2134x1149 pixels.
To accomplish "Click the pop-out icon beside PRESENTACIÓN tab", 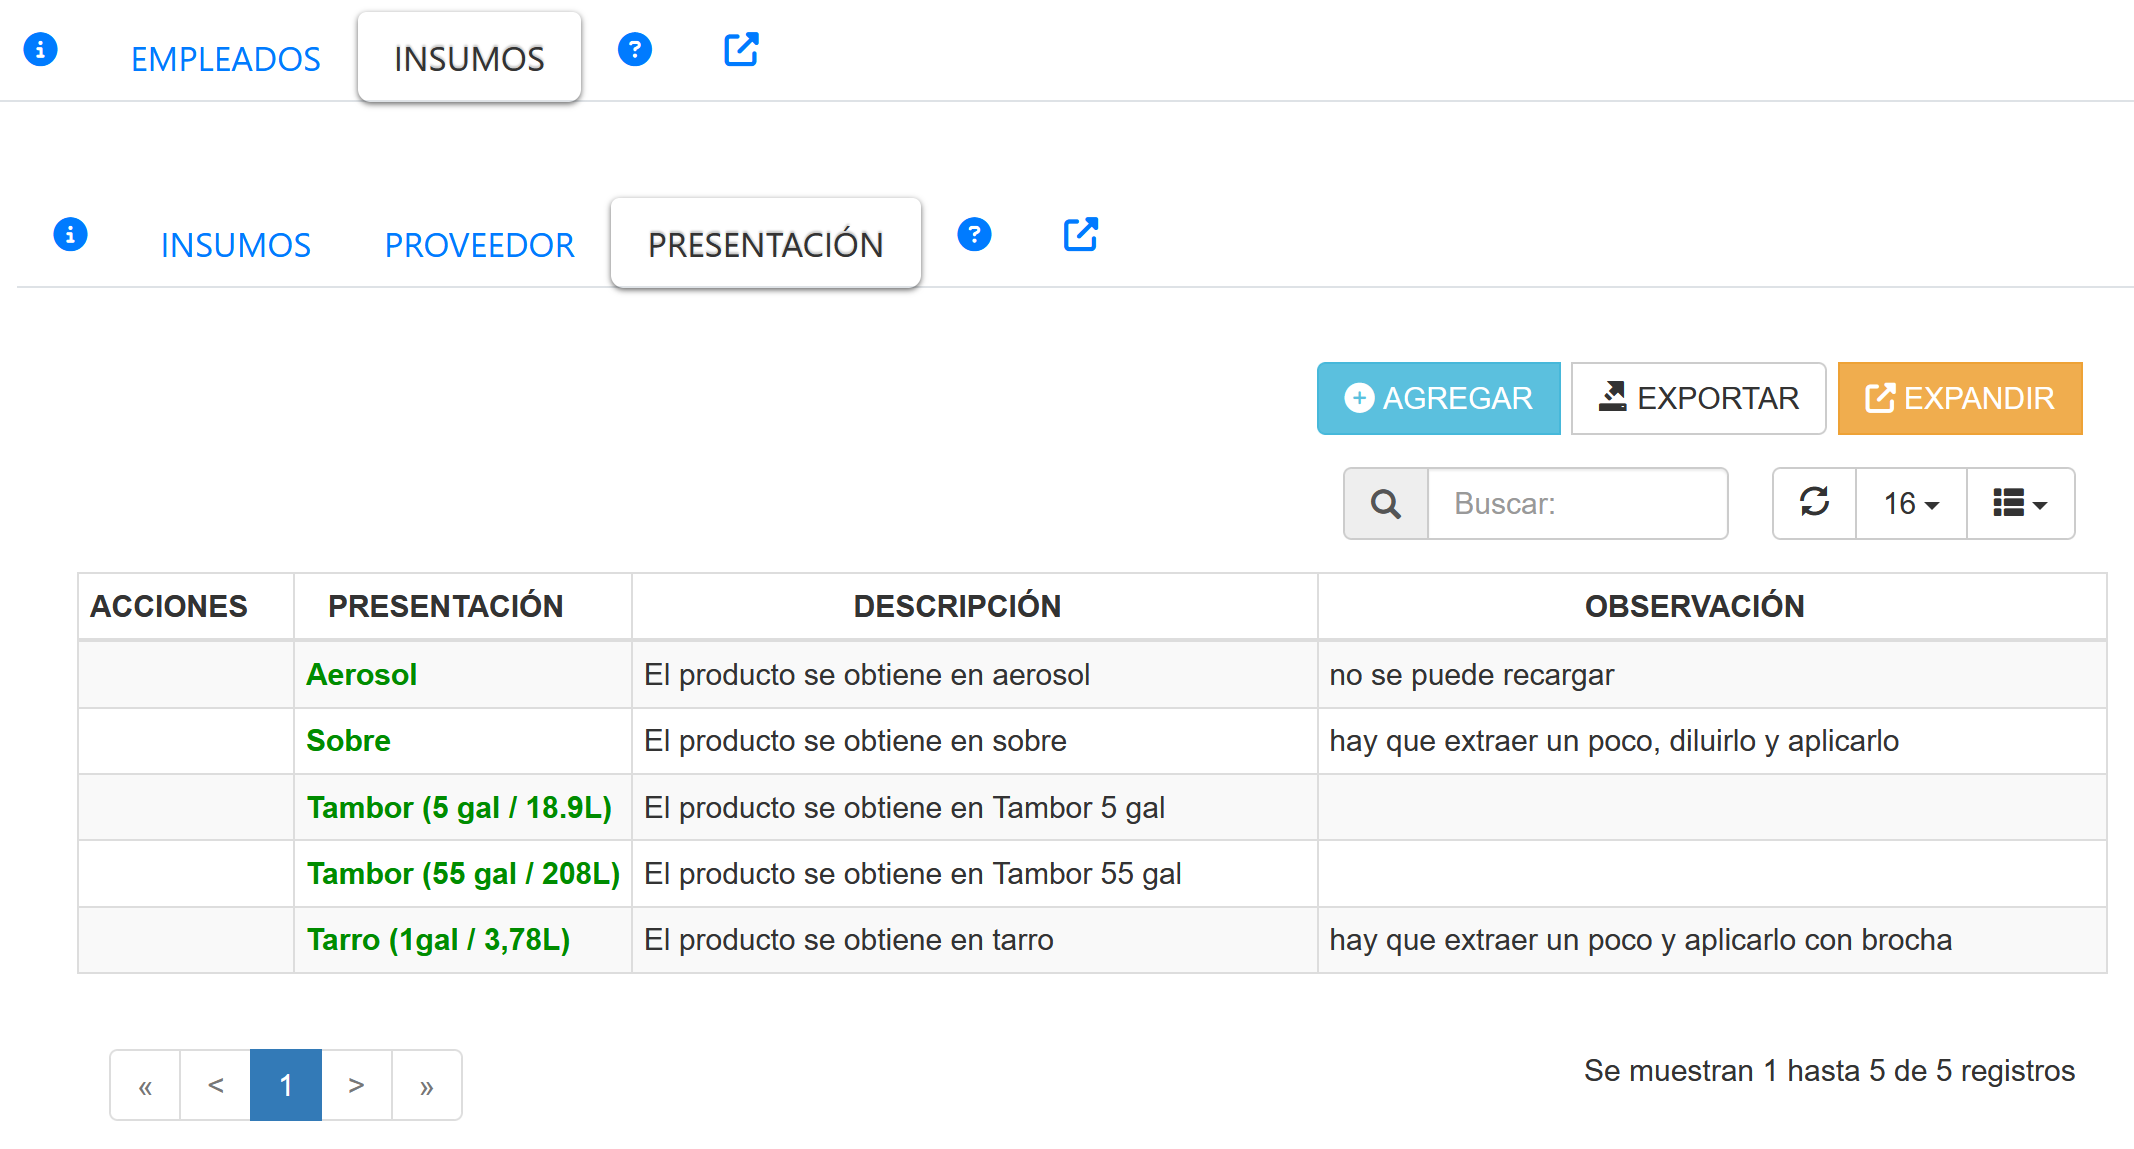I will pos(1080,234).
